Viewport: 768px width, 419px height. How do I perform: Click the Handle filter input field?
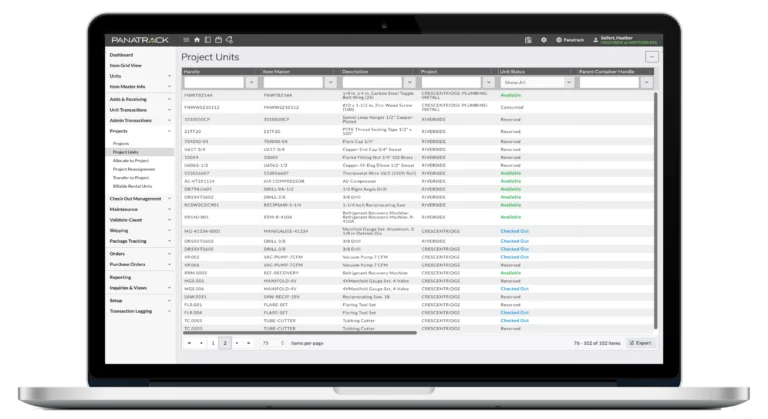click(x=214, y=82)
